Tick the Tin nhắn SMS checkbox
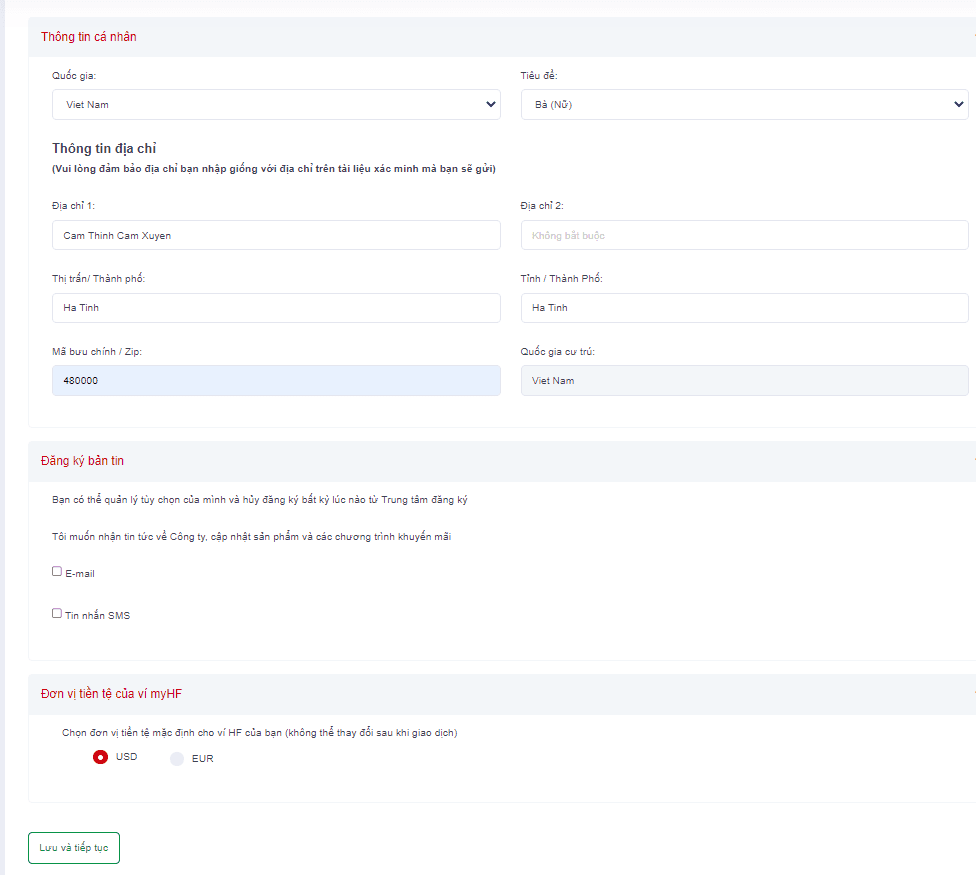Viewport: 976px width, 875px height. 57,614
